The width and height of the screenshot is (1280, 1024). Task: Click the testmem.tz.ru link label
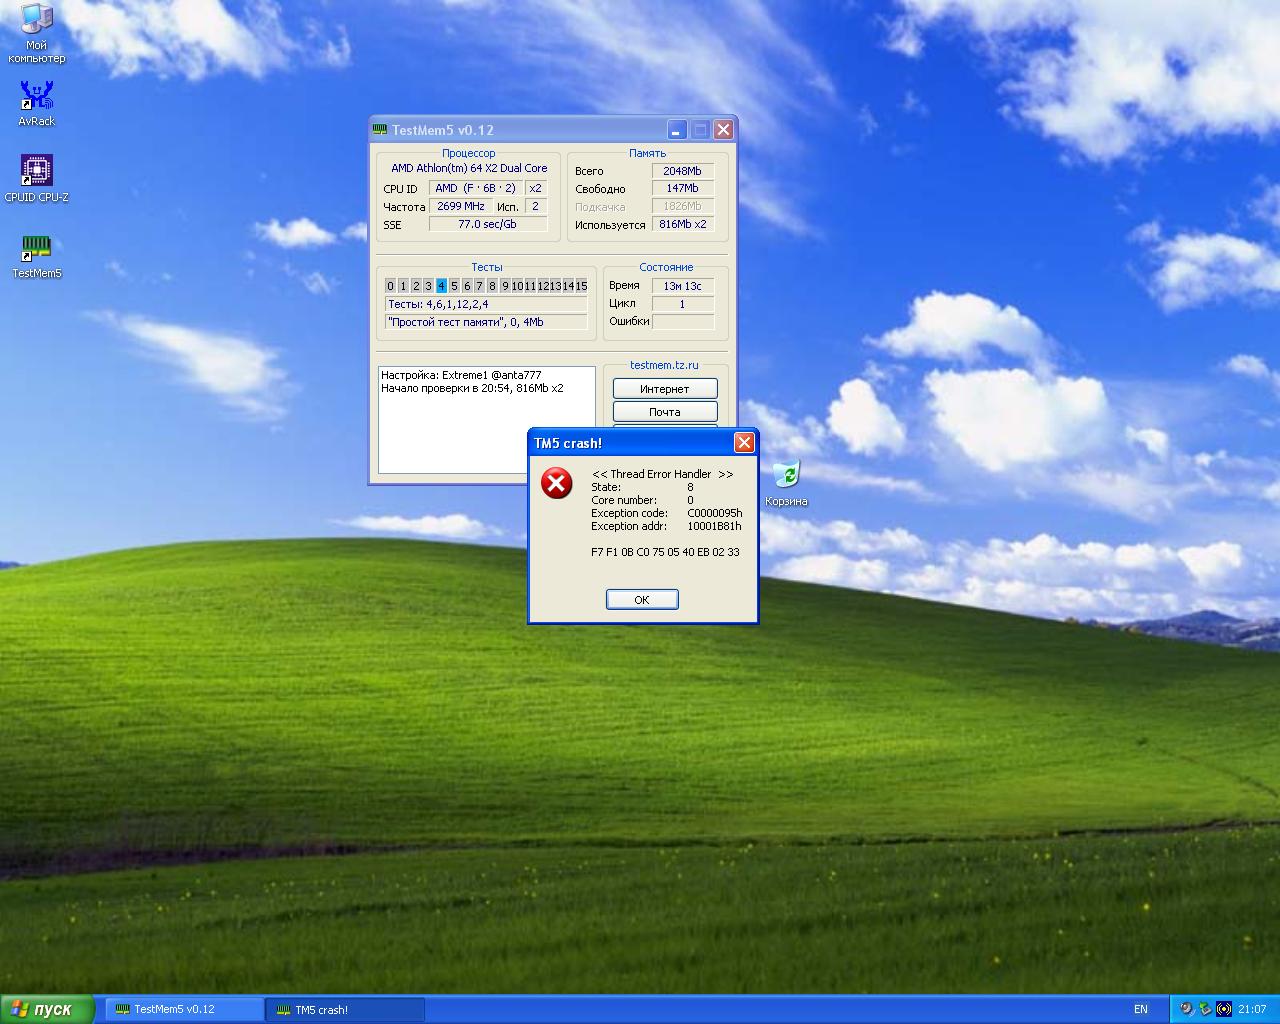(664, 365)
